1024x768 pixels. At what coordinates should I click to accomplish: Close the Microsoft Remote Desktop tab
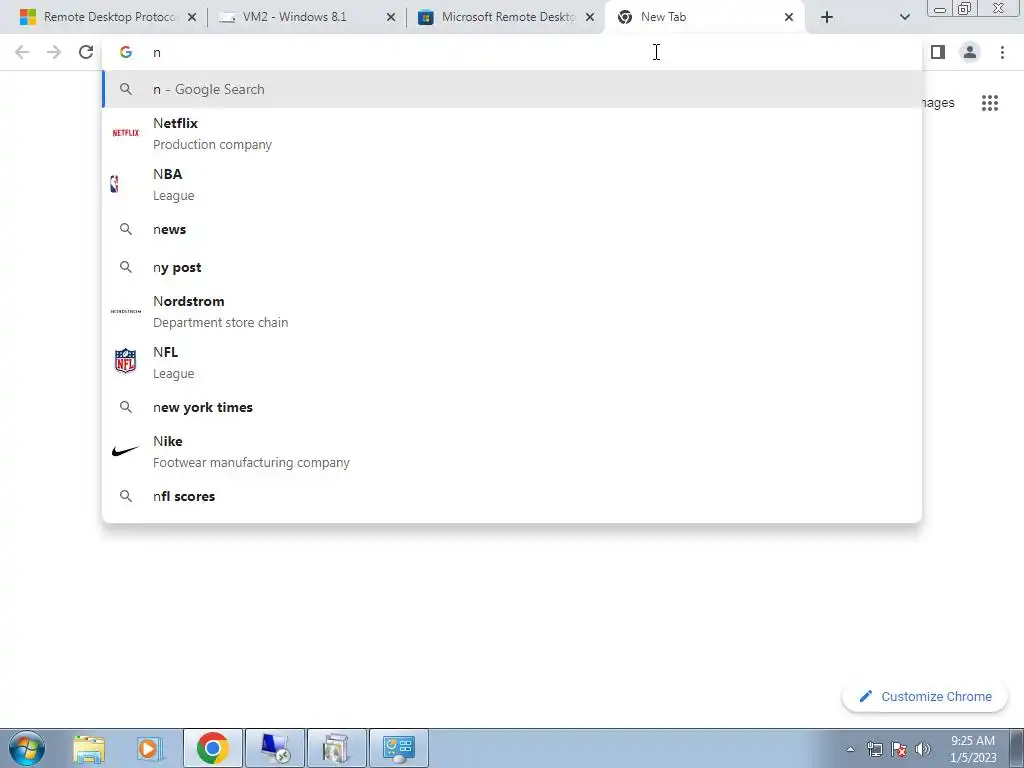[590, 18]
